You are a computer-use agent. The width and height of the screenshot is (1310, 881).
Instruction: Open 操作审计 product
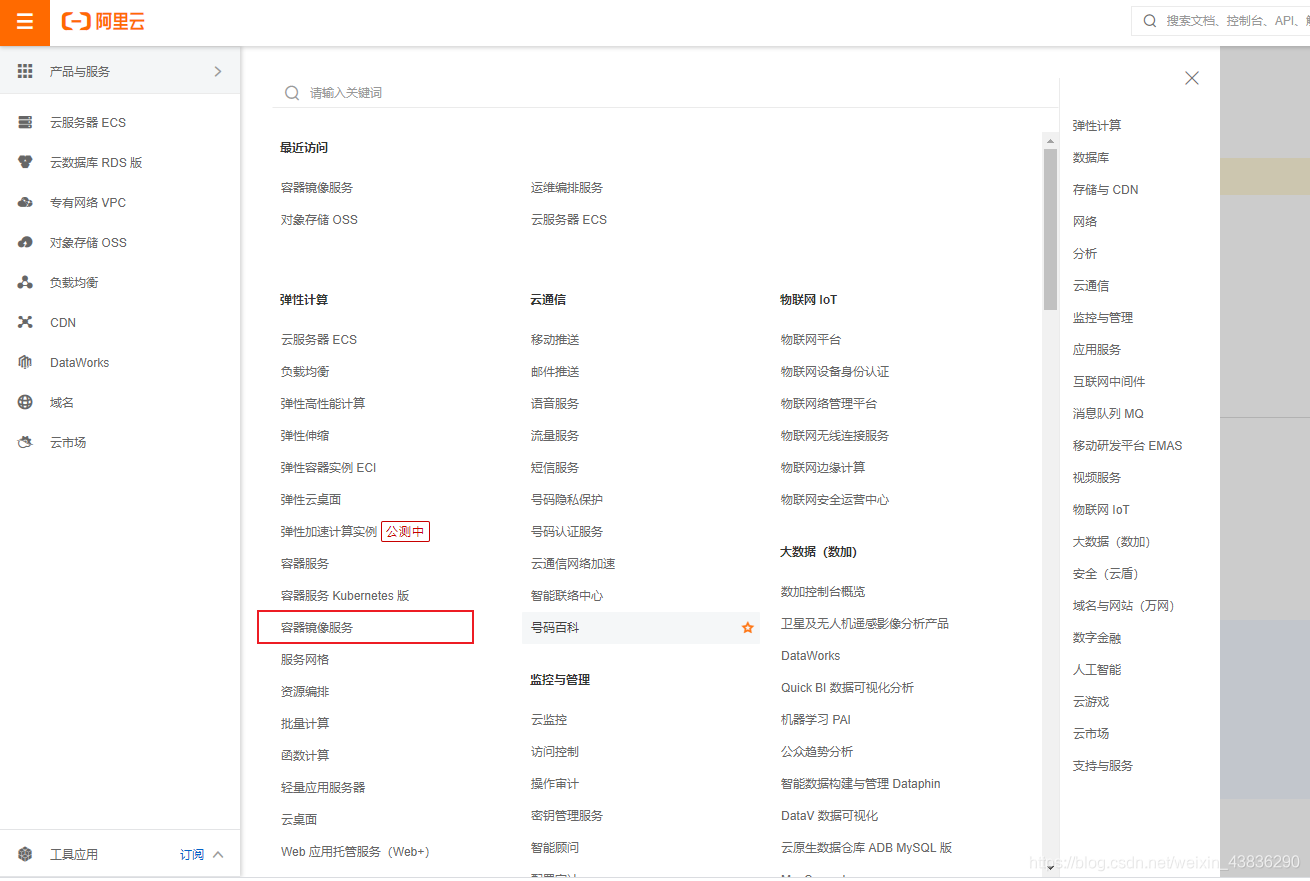(x=555, y=783)
